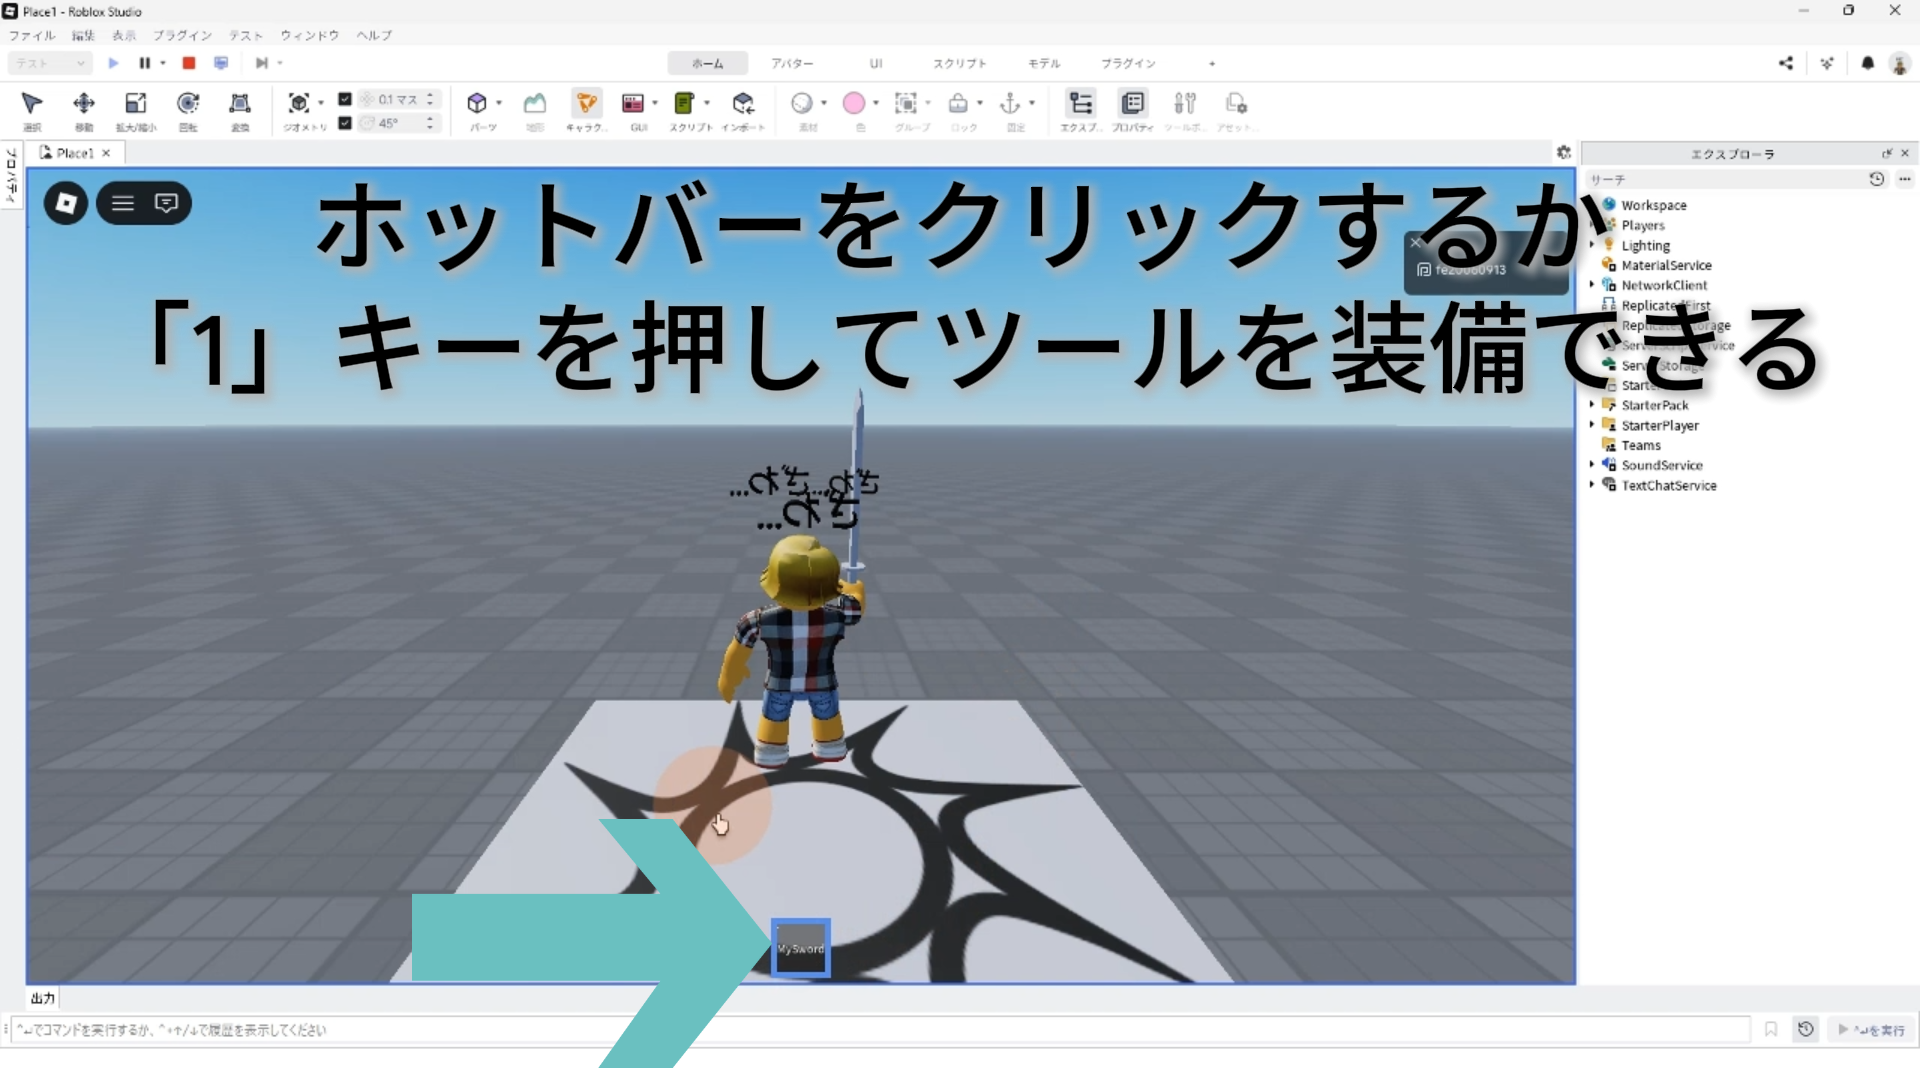Click the Terrain editor icon
The height and width of the screenshot is (1080, 1920).
(x=535, y=104)
